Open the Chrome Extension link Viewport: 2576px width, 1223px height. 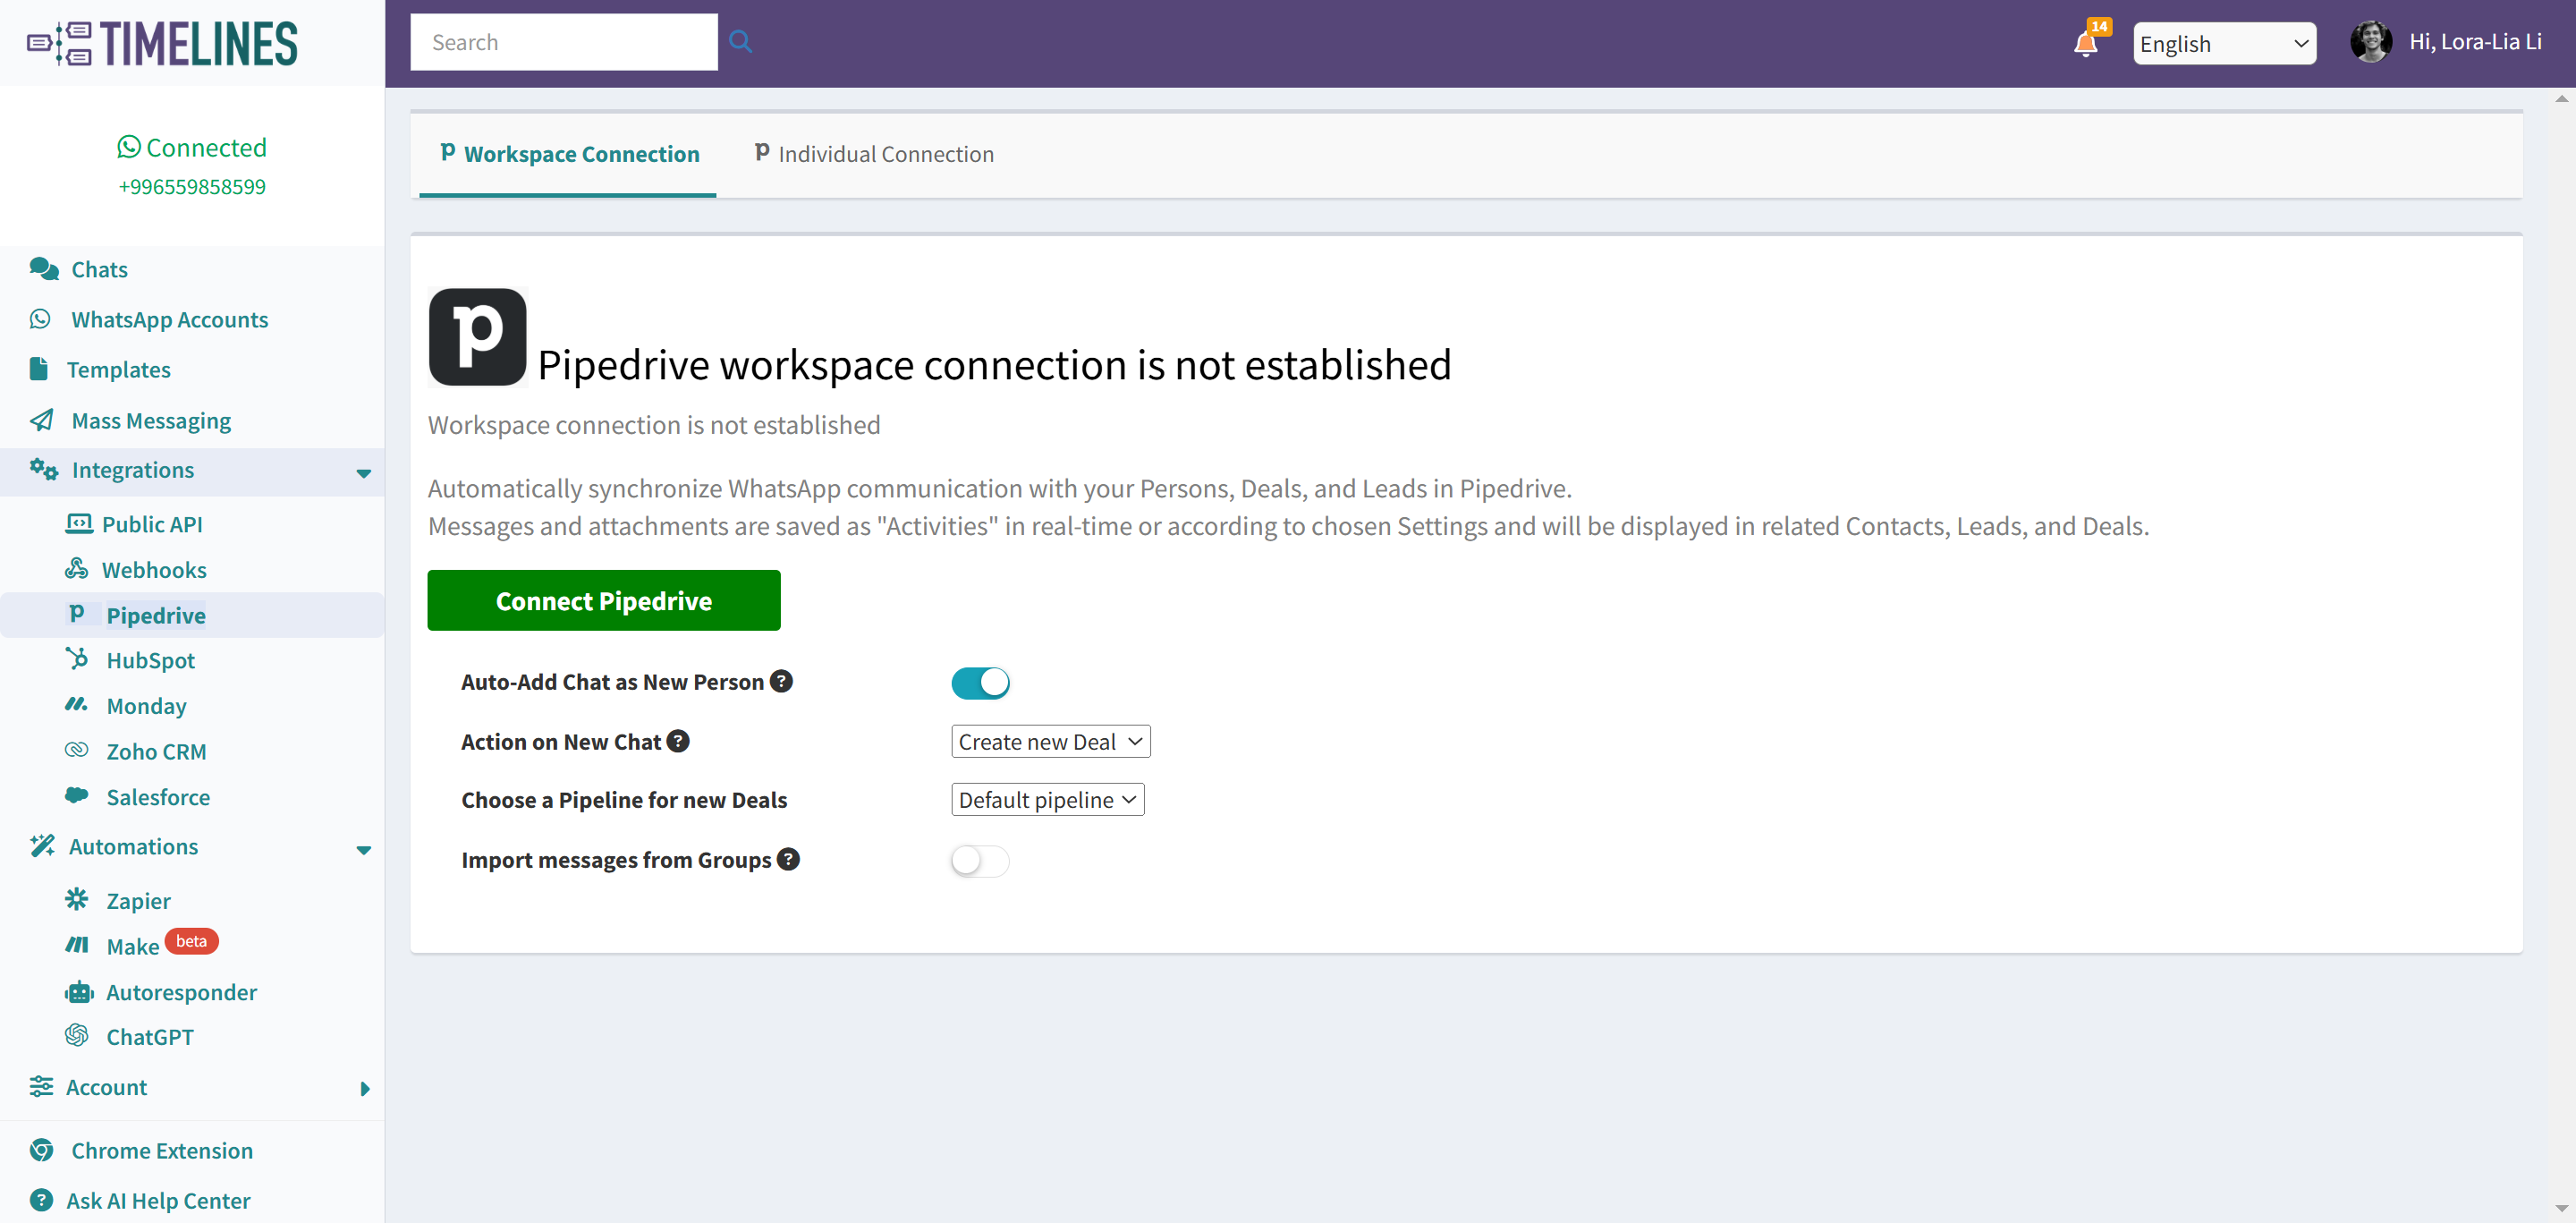click(x=162, y=1150)
